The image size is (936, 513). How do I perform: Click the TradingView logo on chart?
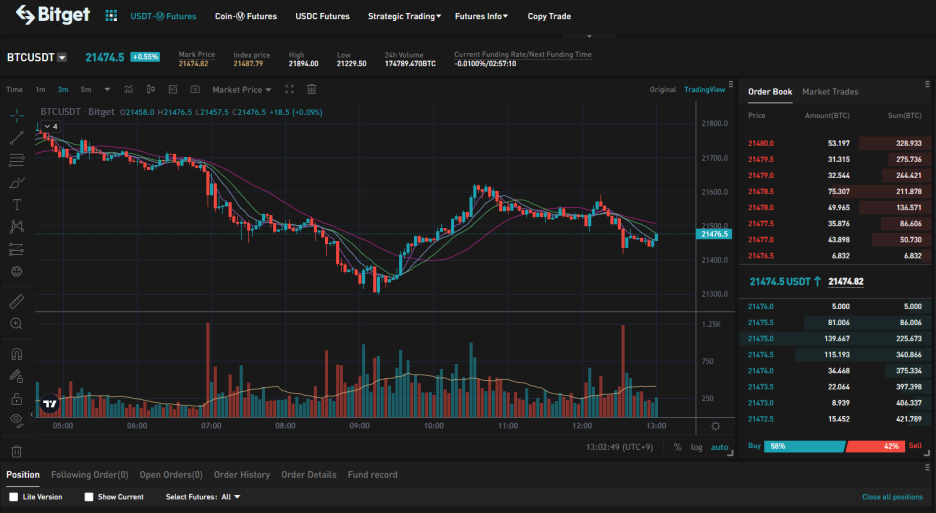(x=50, y=404)
